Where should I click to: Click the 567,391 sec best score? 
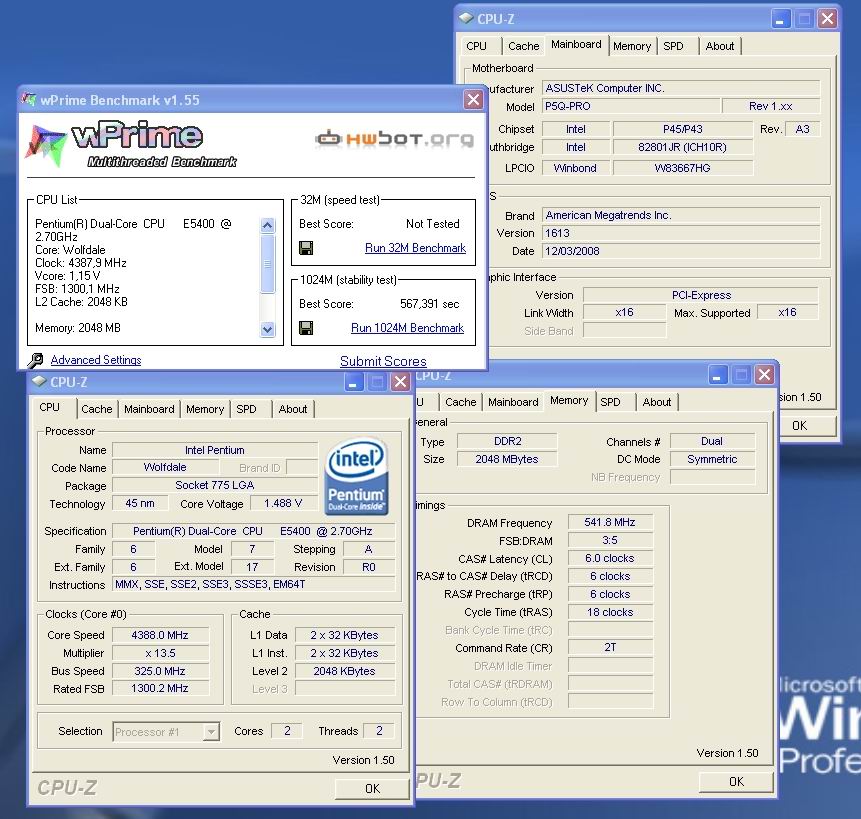point(429,304)
